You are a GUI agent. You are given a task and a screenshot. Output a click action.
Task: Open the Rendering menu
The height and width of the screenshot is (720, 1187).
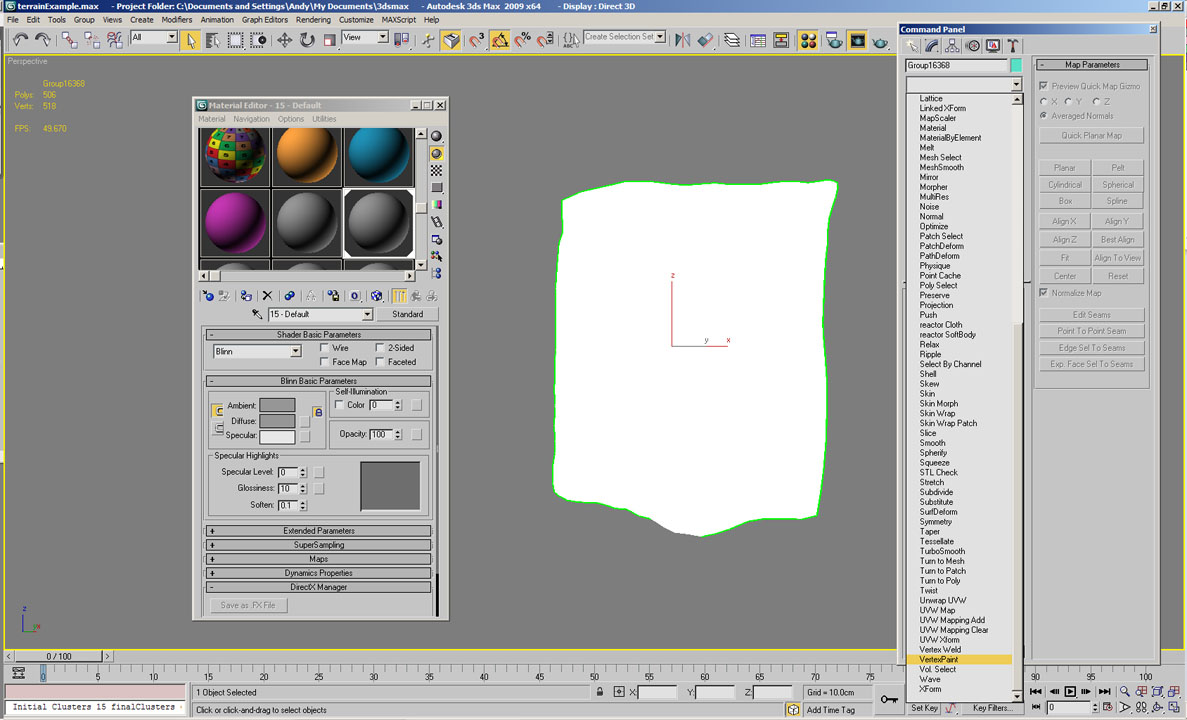313,20
